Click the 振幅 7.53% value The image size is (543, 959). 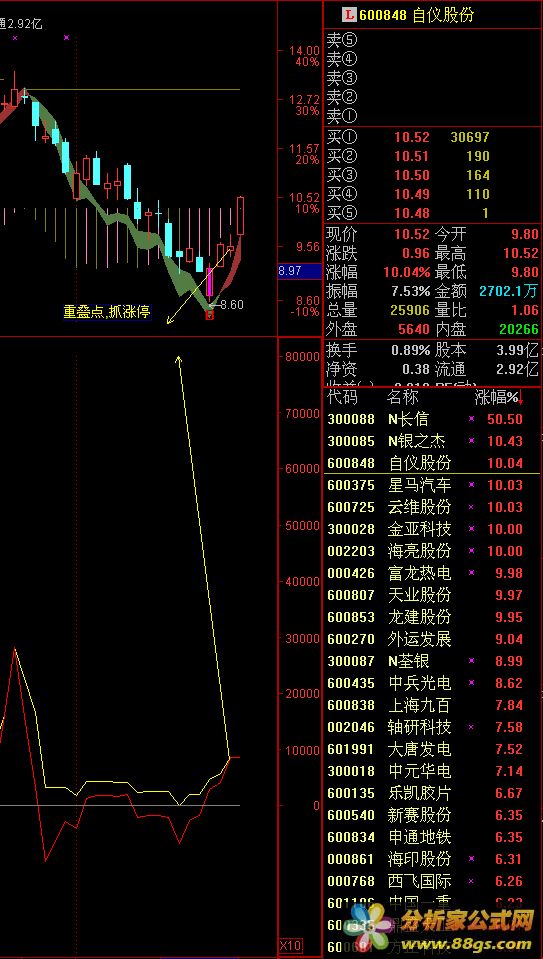pyautogui.click(x=411, y=291)
